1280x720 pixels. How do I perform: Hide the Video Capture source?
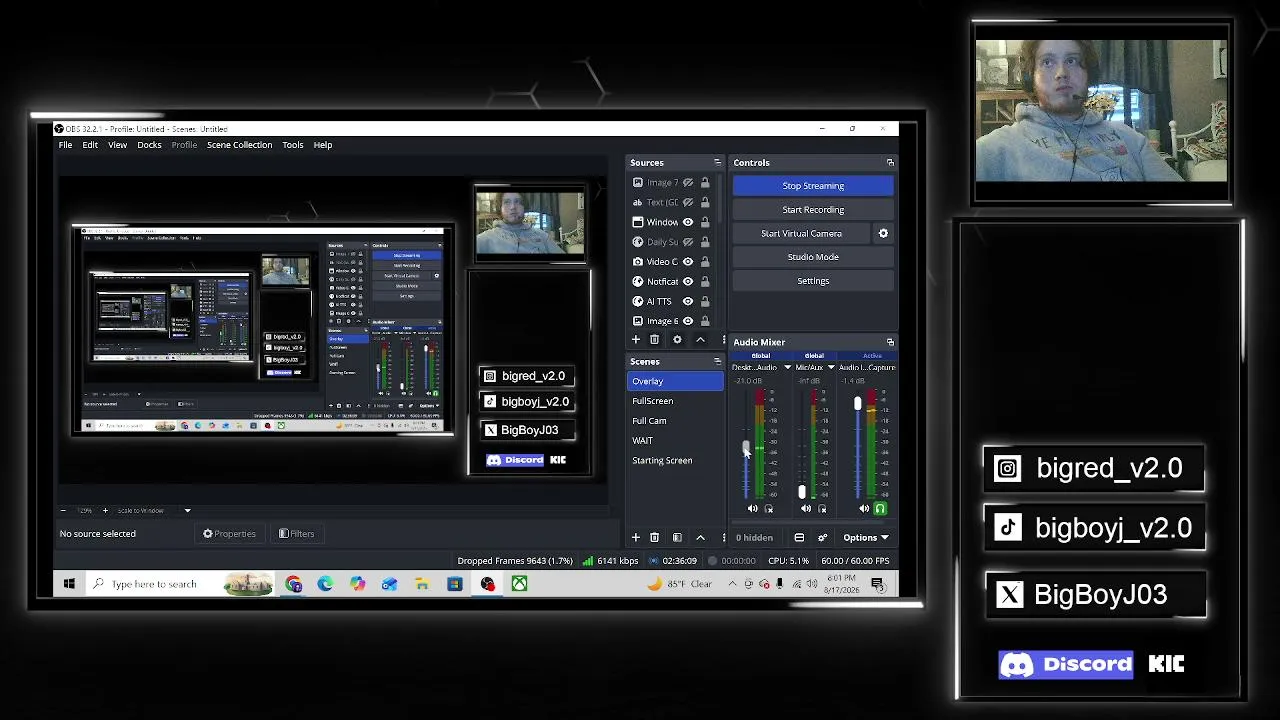(x=688, y=262)
